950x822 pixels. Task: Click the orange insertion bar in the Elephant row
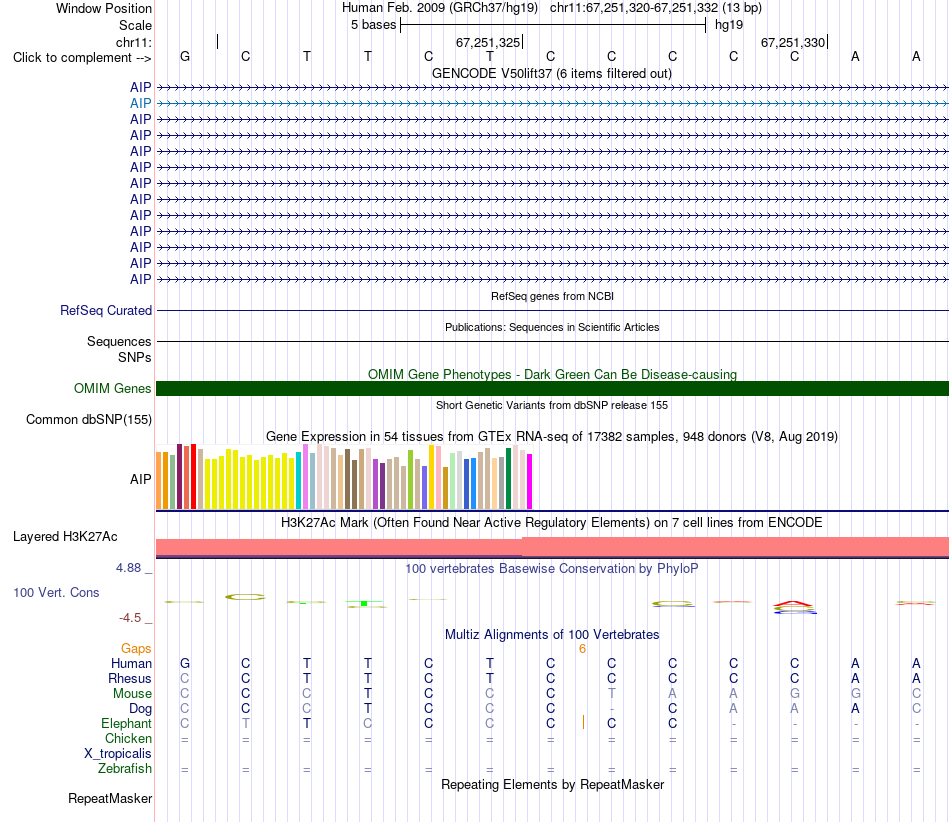point(583,722)
